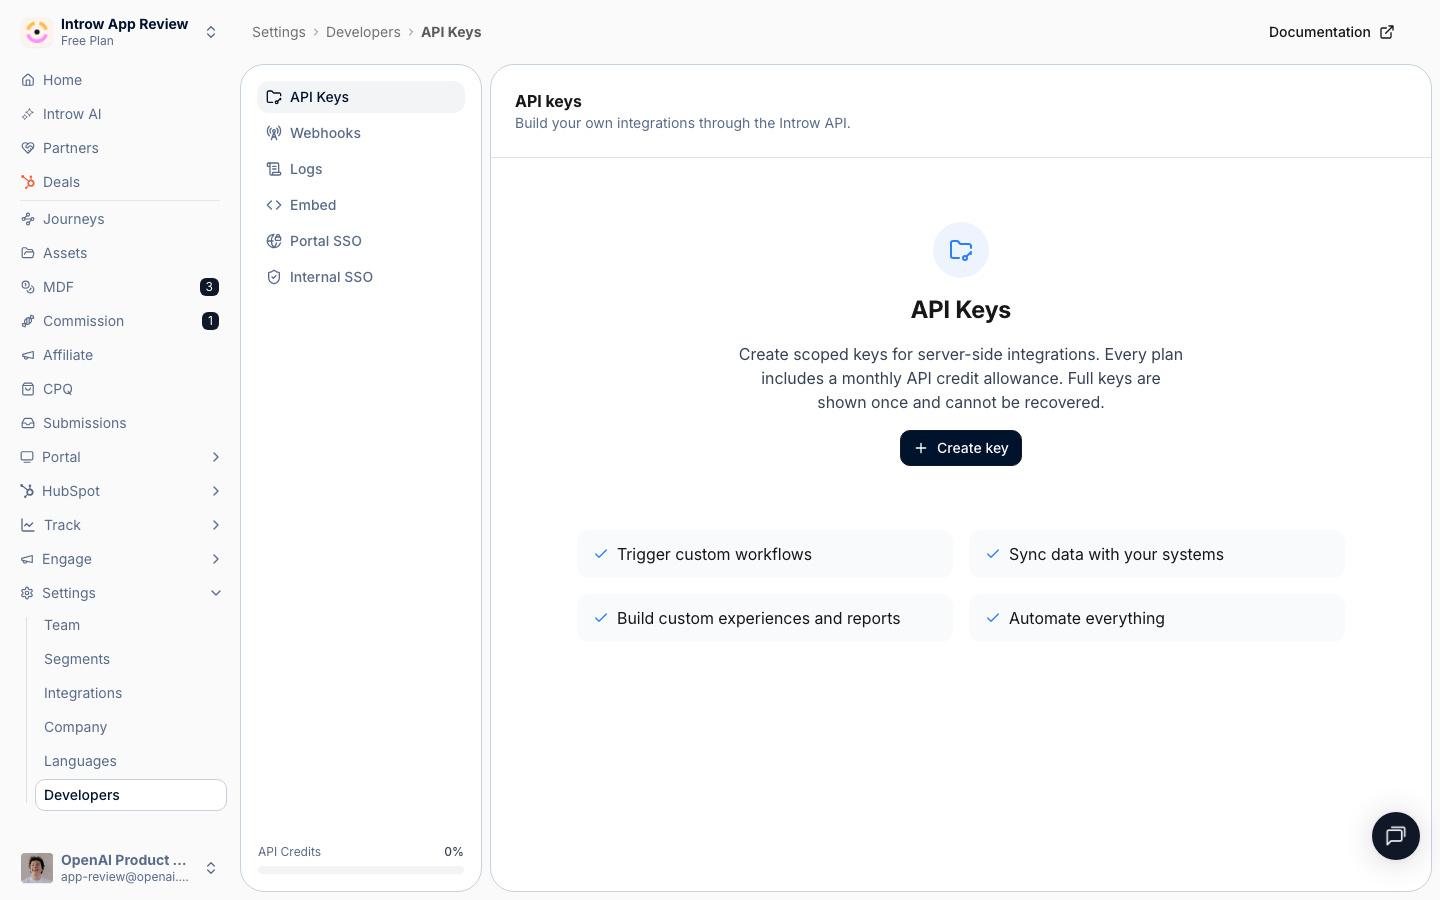Click the Engage megaphone icon
Image resolution: width=1440 pixels, height=900 pixels.
27,559
